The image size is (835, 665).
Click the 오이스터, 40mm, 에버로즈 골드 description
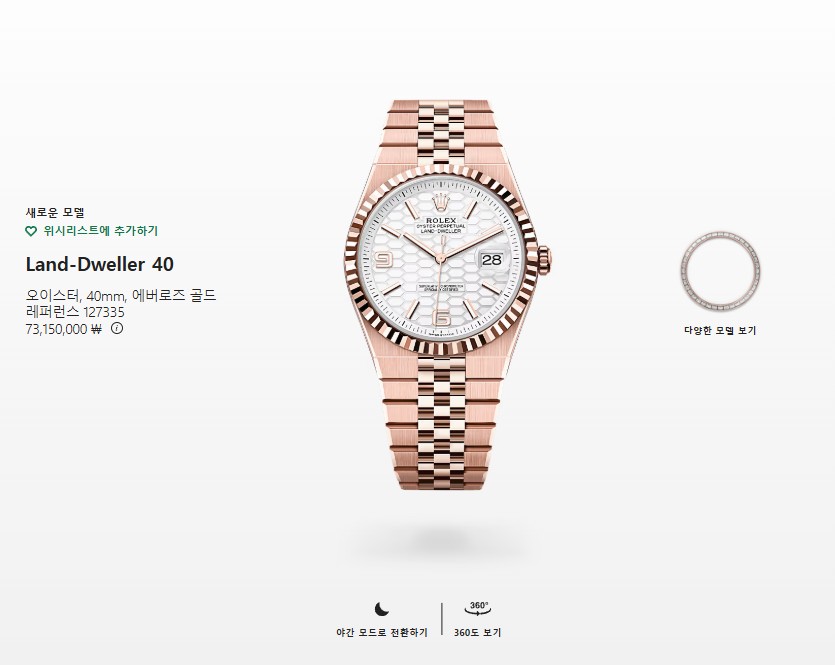pos(121,295)
